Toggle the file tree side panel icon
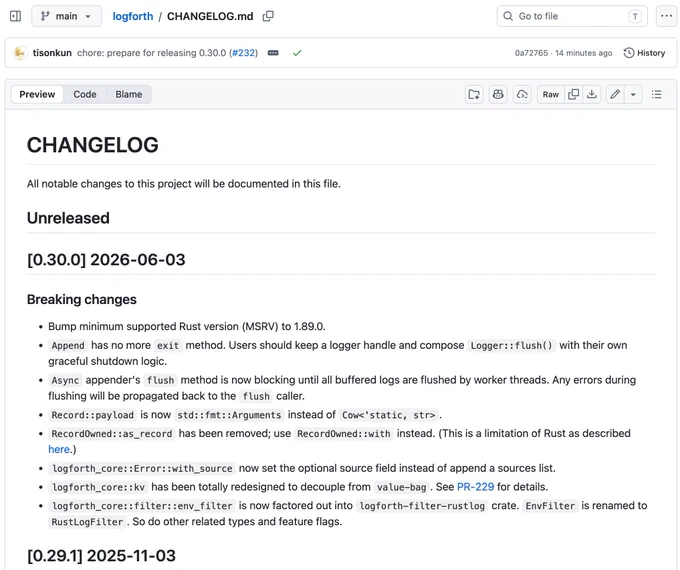 pos(16,16)
